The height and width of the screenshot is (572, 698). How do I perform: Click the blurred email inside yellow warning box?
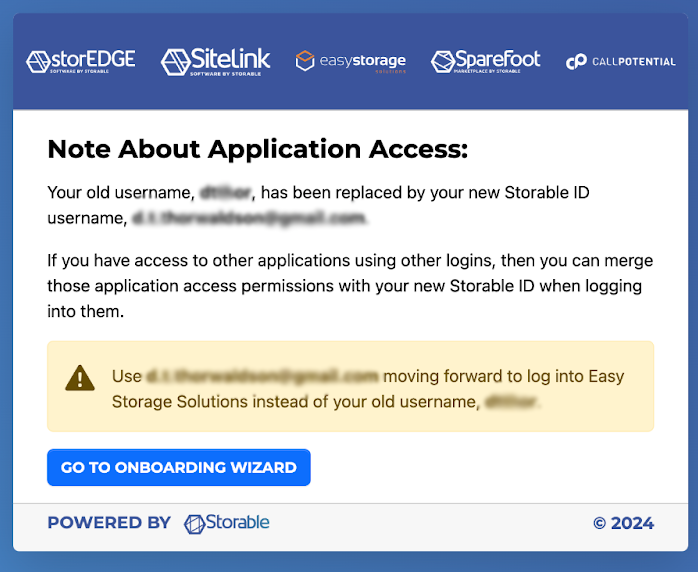pyautogui.click(x=262, y=377)
